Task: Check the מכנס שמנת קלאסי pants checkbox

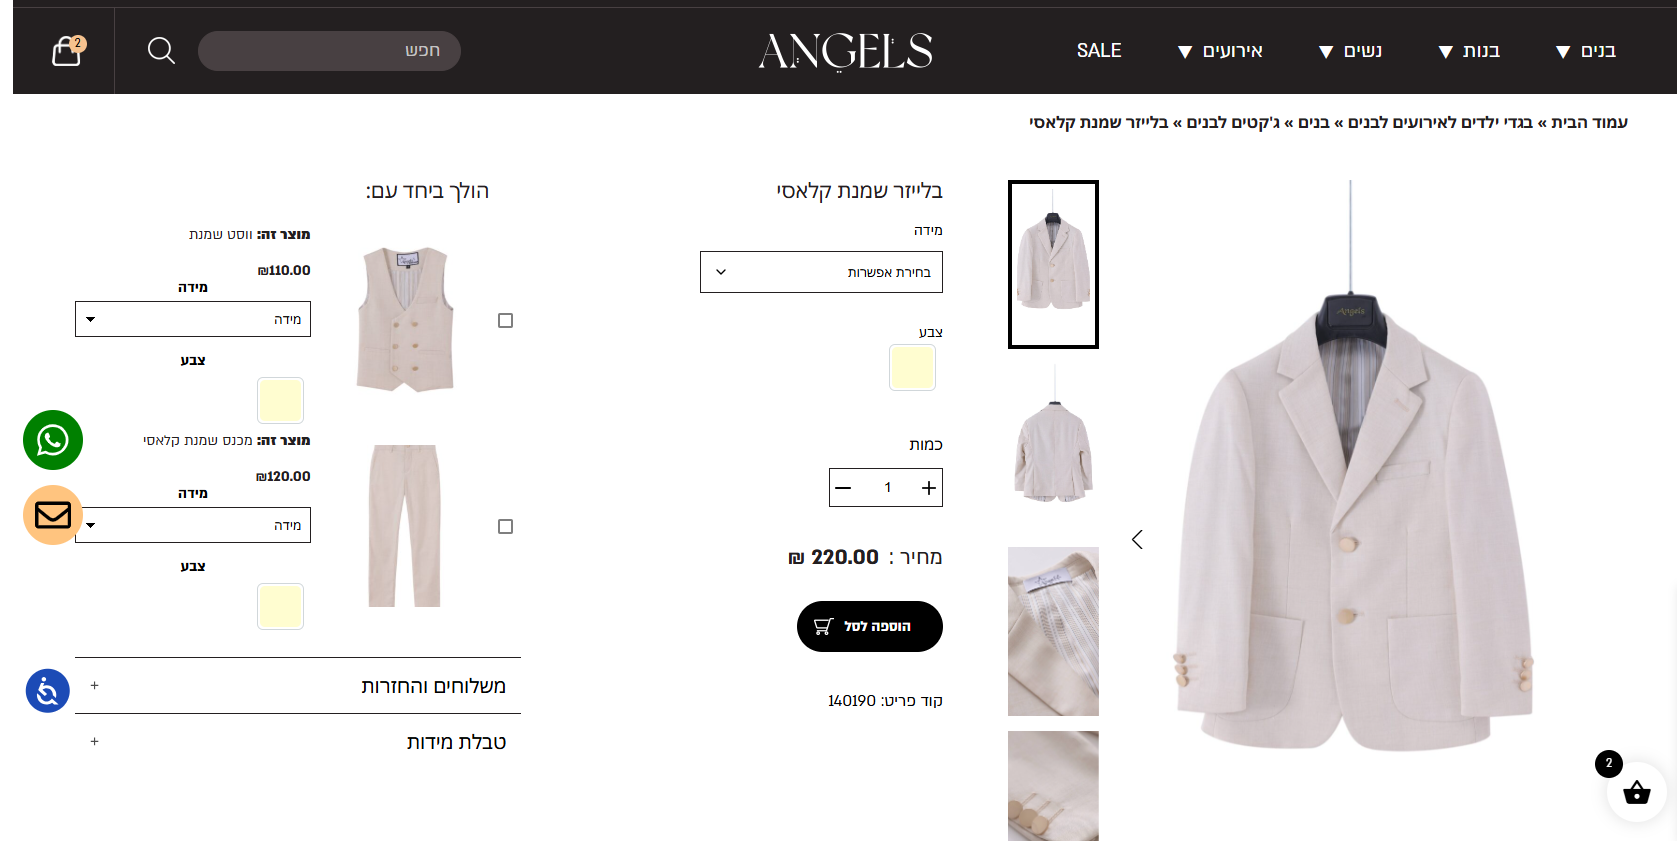Action: [506, 527]
